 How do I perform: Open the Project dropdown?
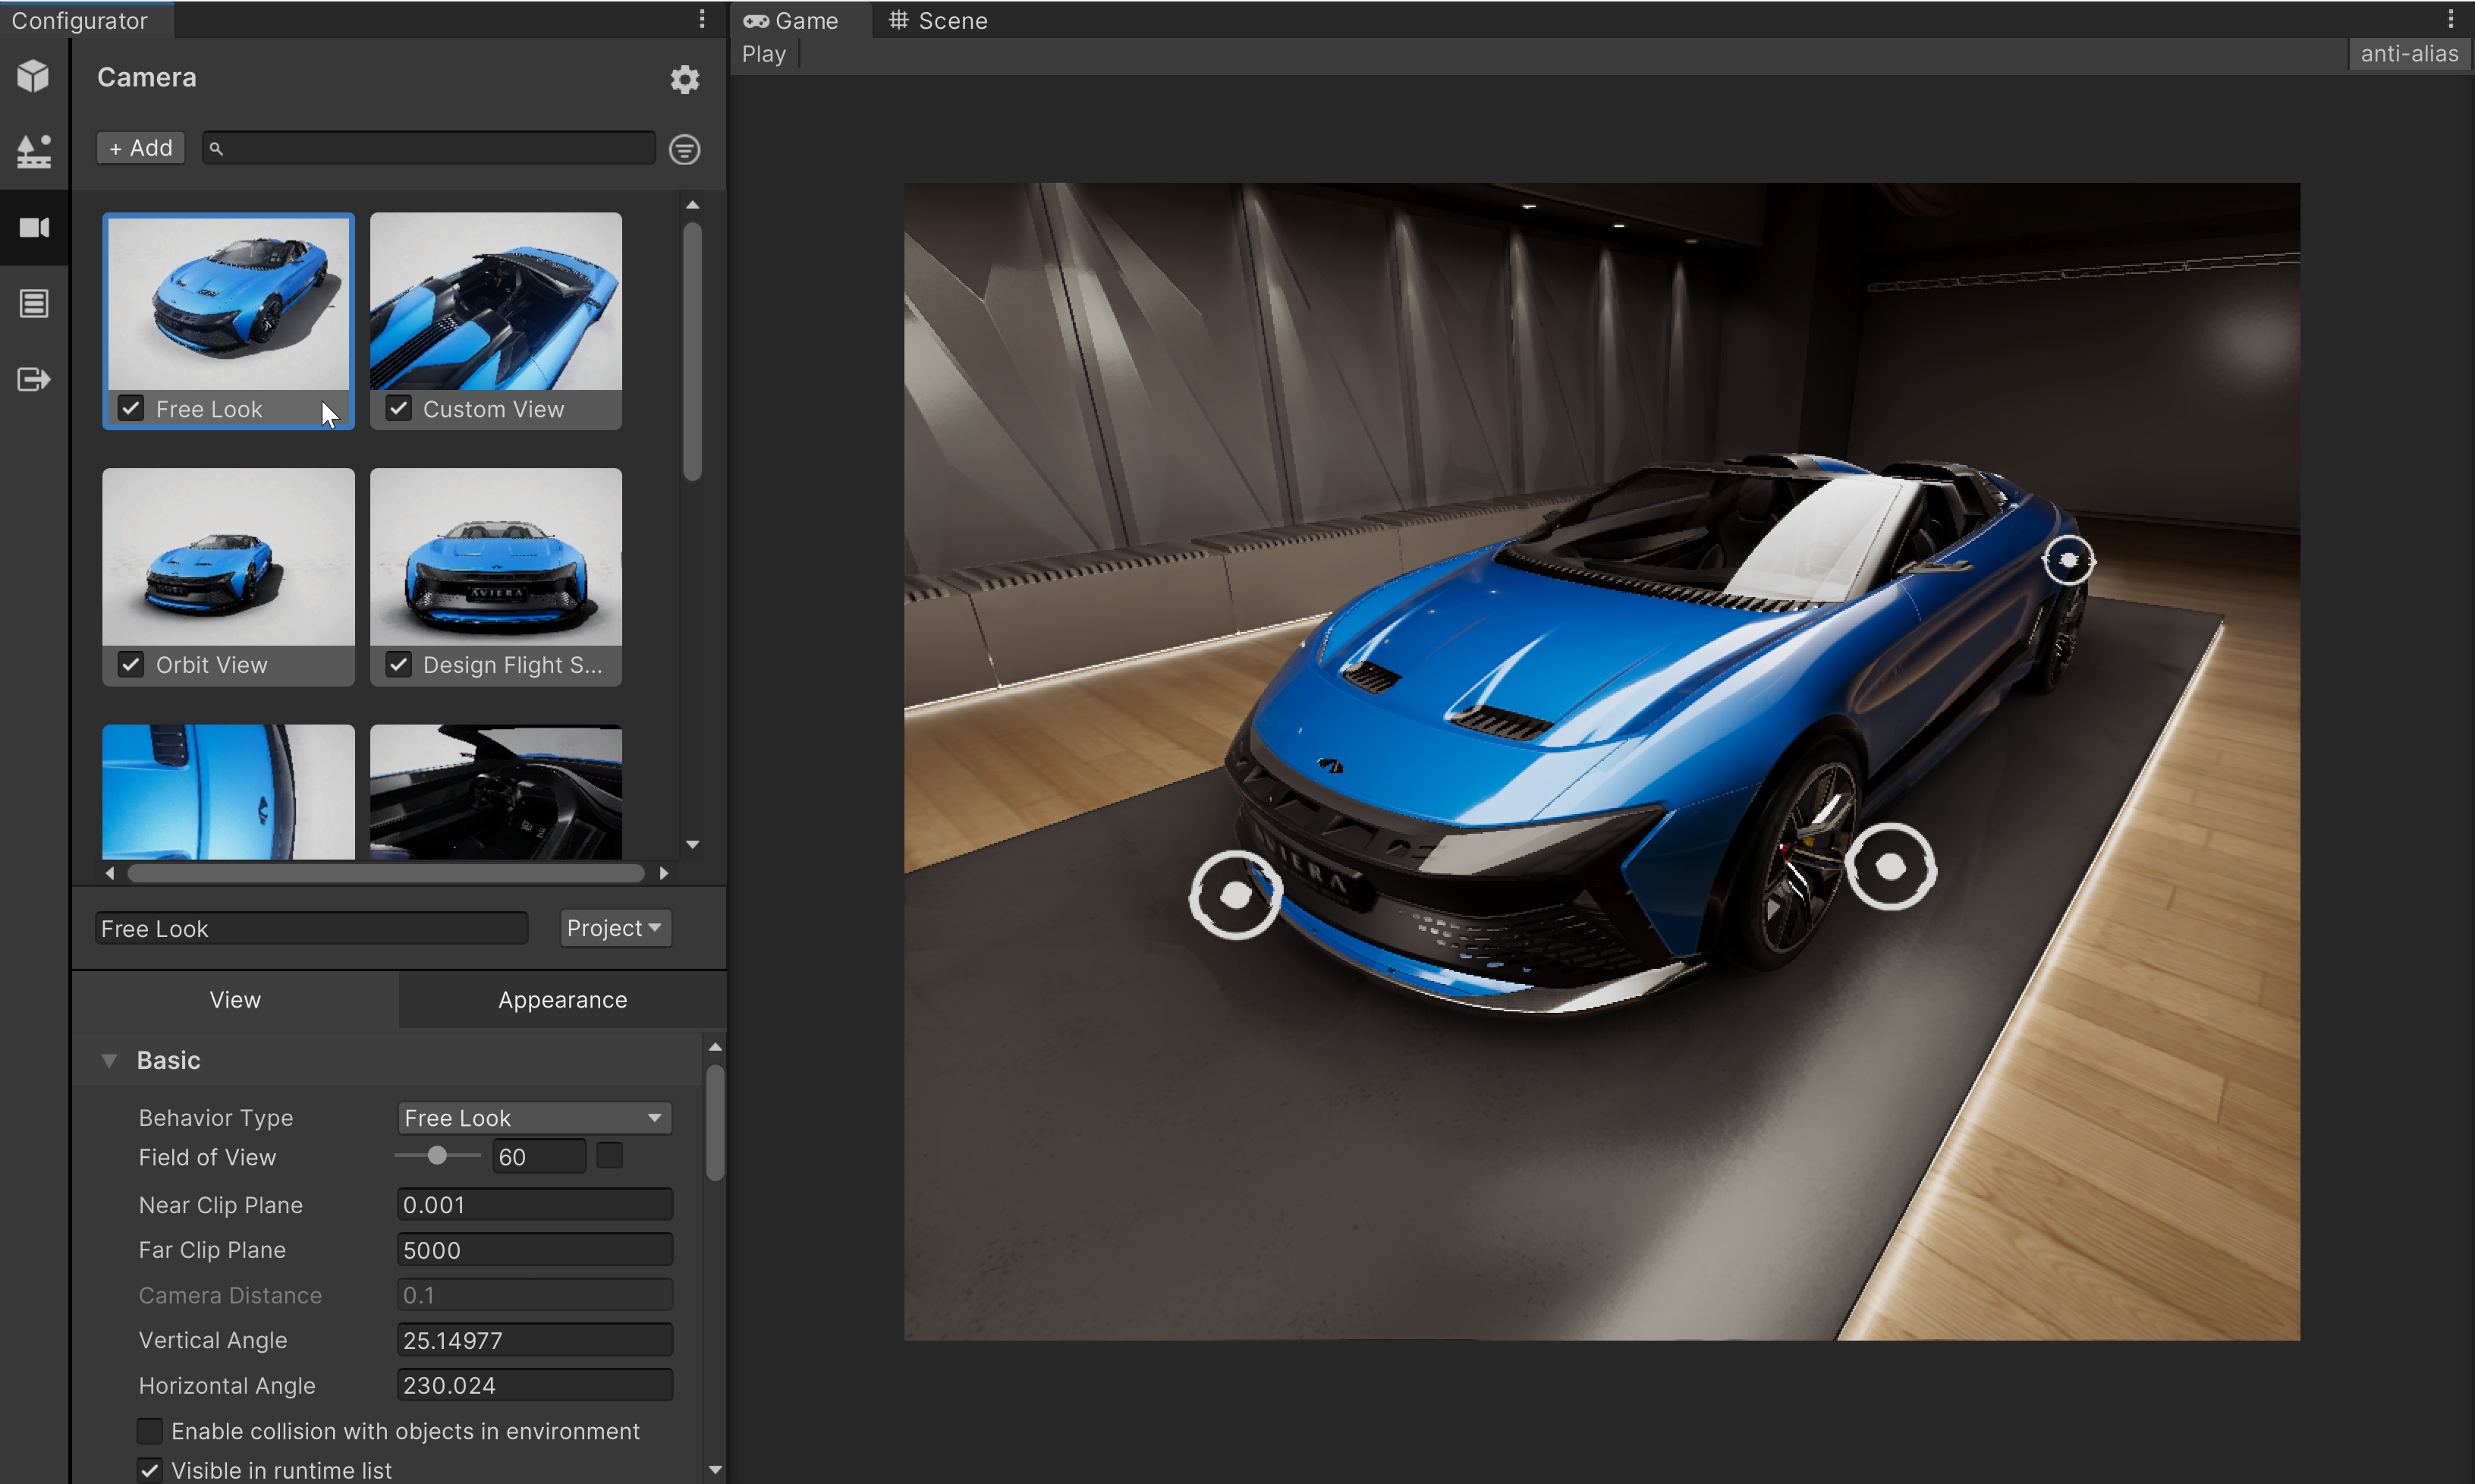[x=614, y=928]
